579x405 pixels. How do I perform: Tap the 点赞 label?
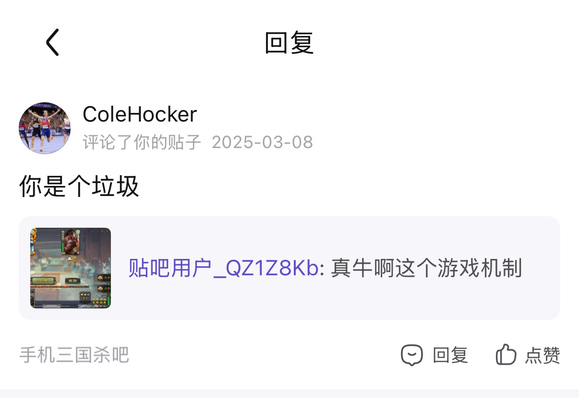pos(542,355)
